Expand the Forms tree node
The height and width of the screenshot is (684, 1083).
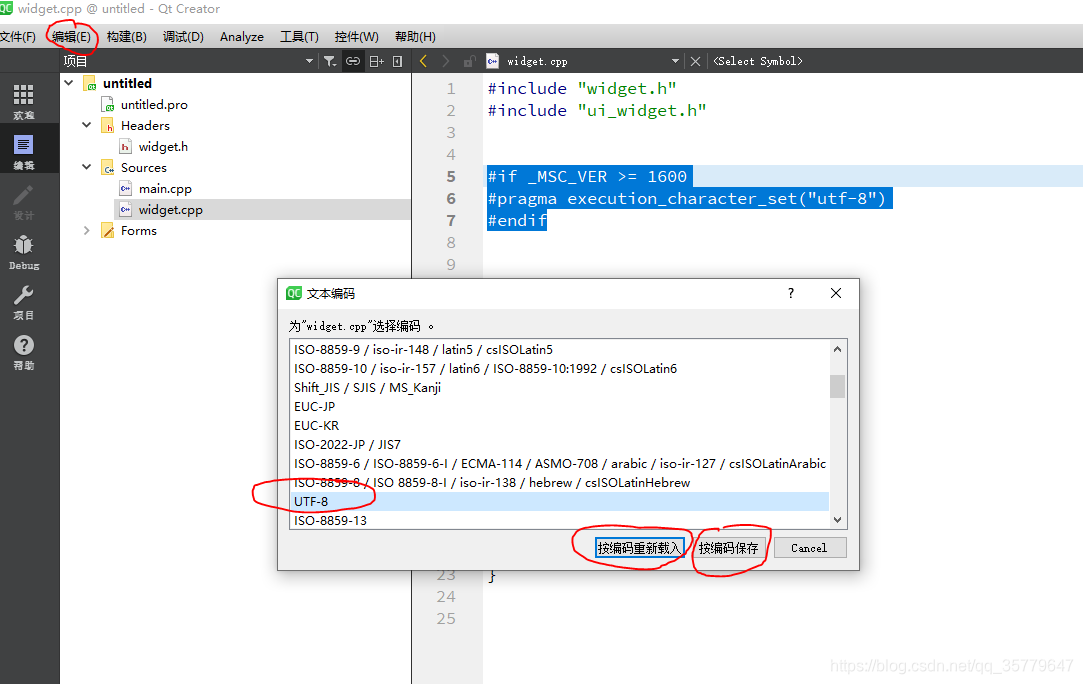86,231
